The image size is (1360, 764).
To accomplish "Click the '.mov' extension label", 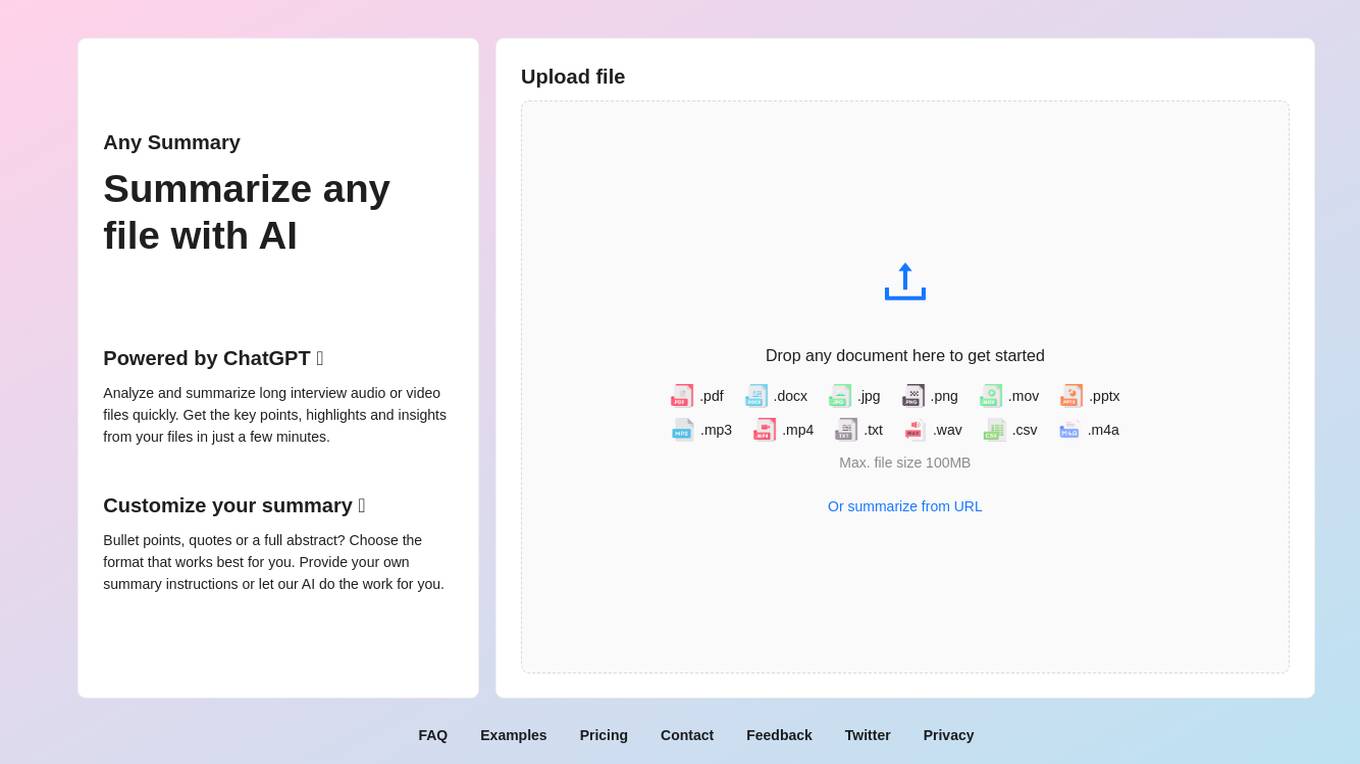I will (x=1023, y=396).
